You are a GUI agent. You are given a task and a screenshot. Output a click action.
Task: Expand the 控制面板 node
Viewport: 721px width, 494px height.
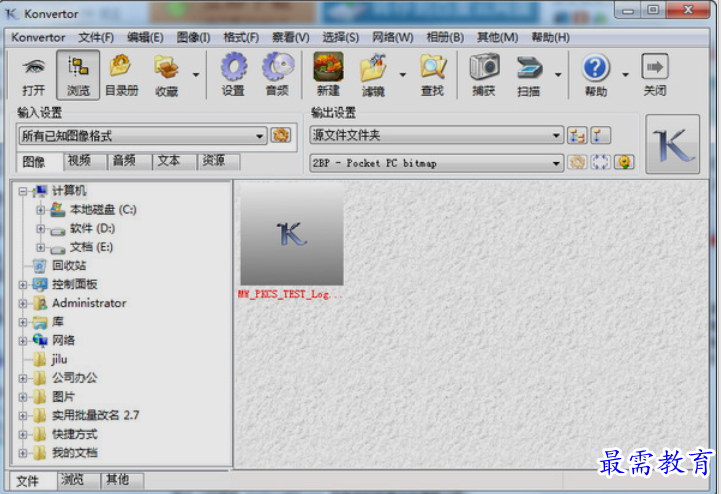23,285
